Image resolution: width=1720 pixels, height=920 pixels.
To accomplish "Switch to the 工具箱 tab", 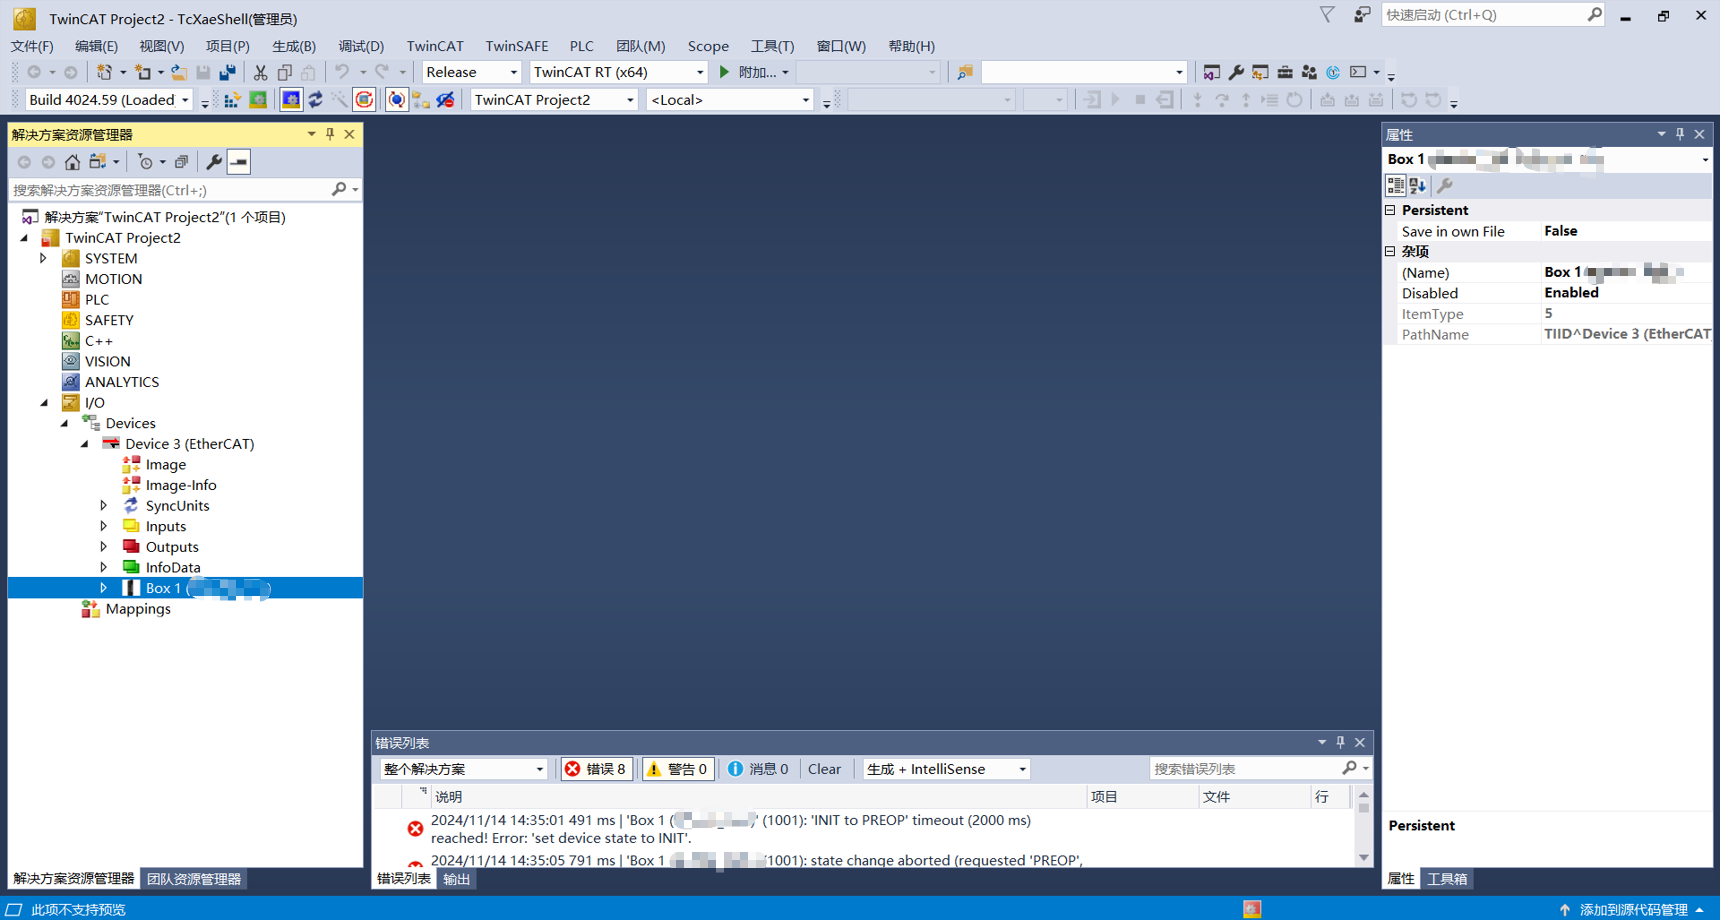I will tap(1447, 879).
